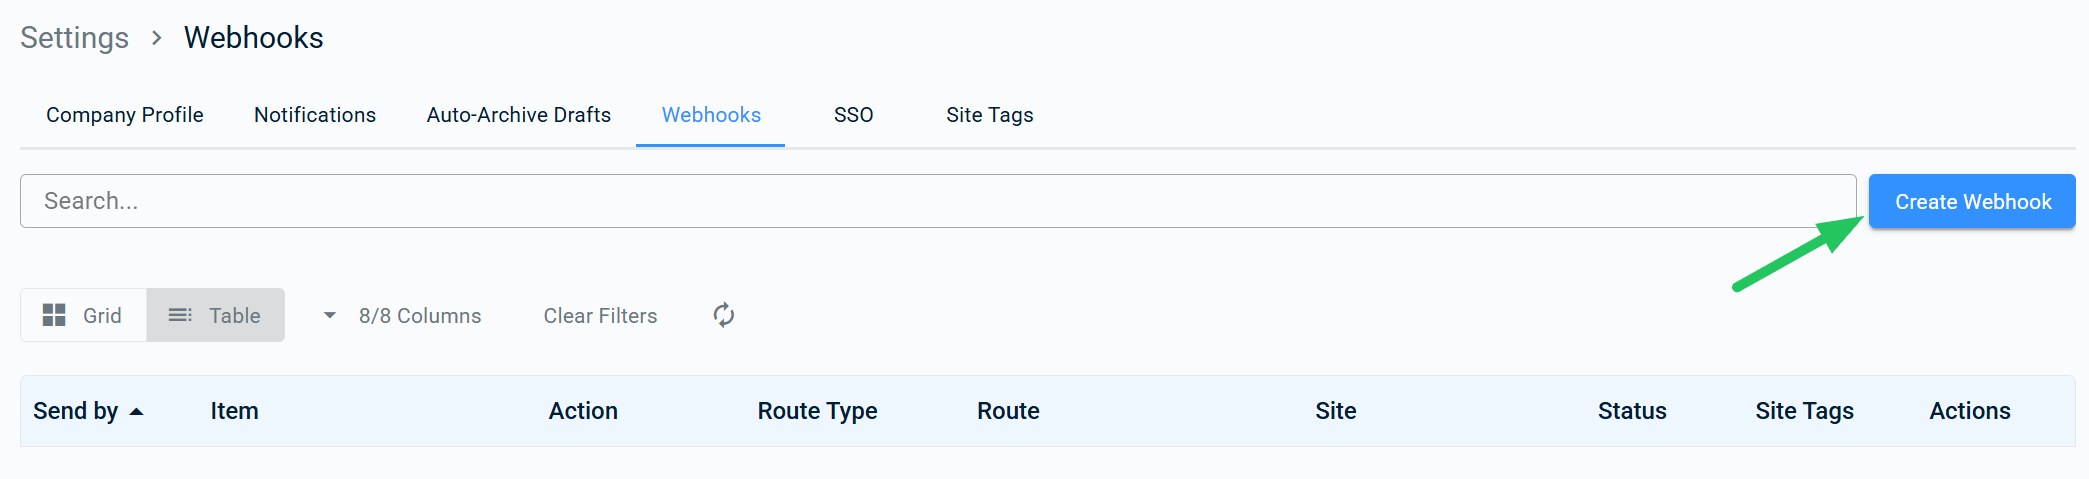Open the 8/8 Columns dropdown arrow

pyautogui.click(x=330, y=315)
